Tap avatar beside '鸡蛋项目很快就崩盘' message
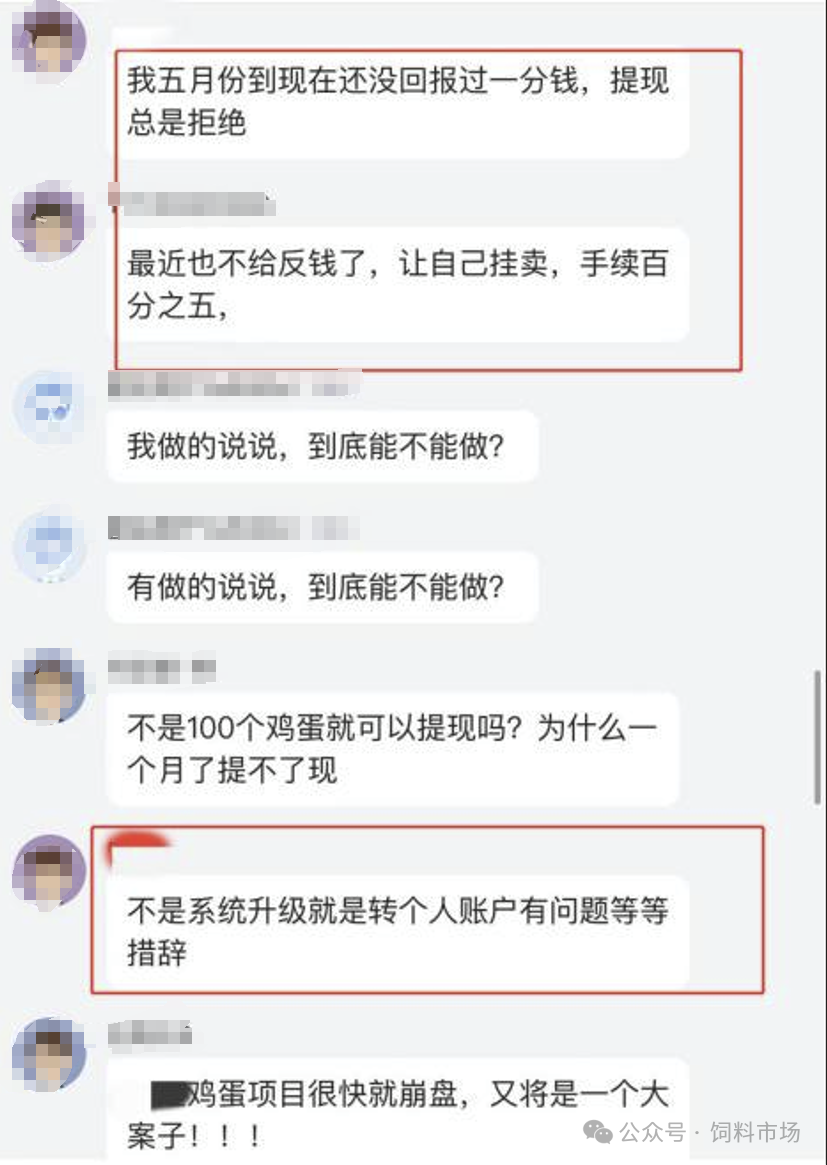 (49, 1055)
